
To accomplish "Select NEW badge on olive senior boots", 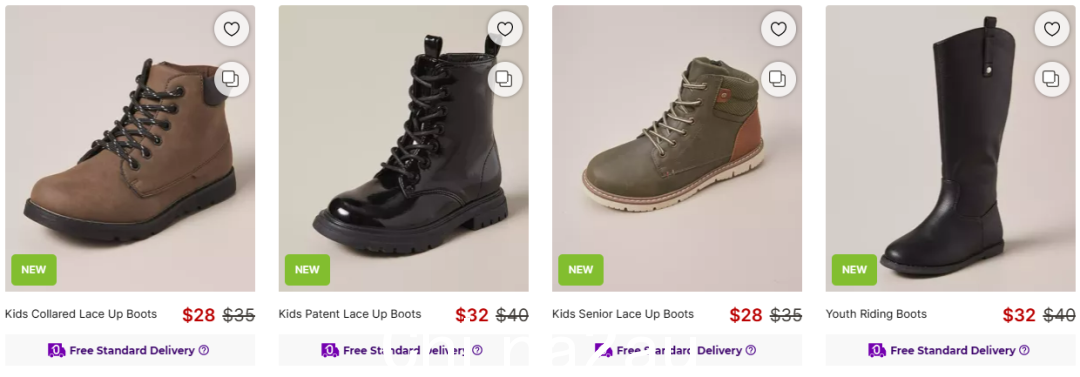I will point(581,269).
